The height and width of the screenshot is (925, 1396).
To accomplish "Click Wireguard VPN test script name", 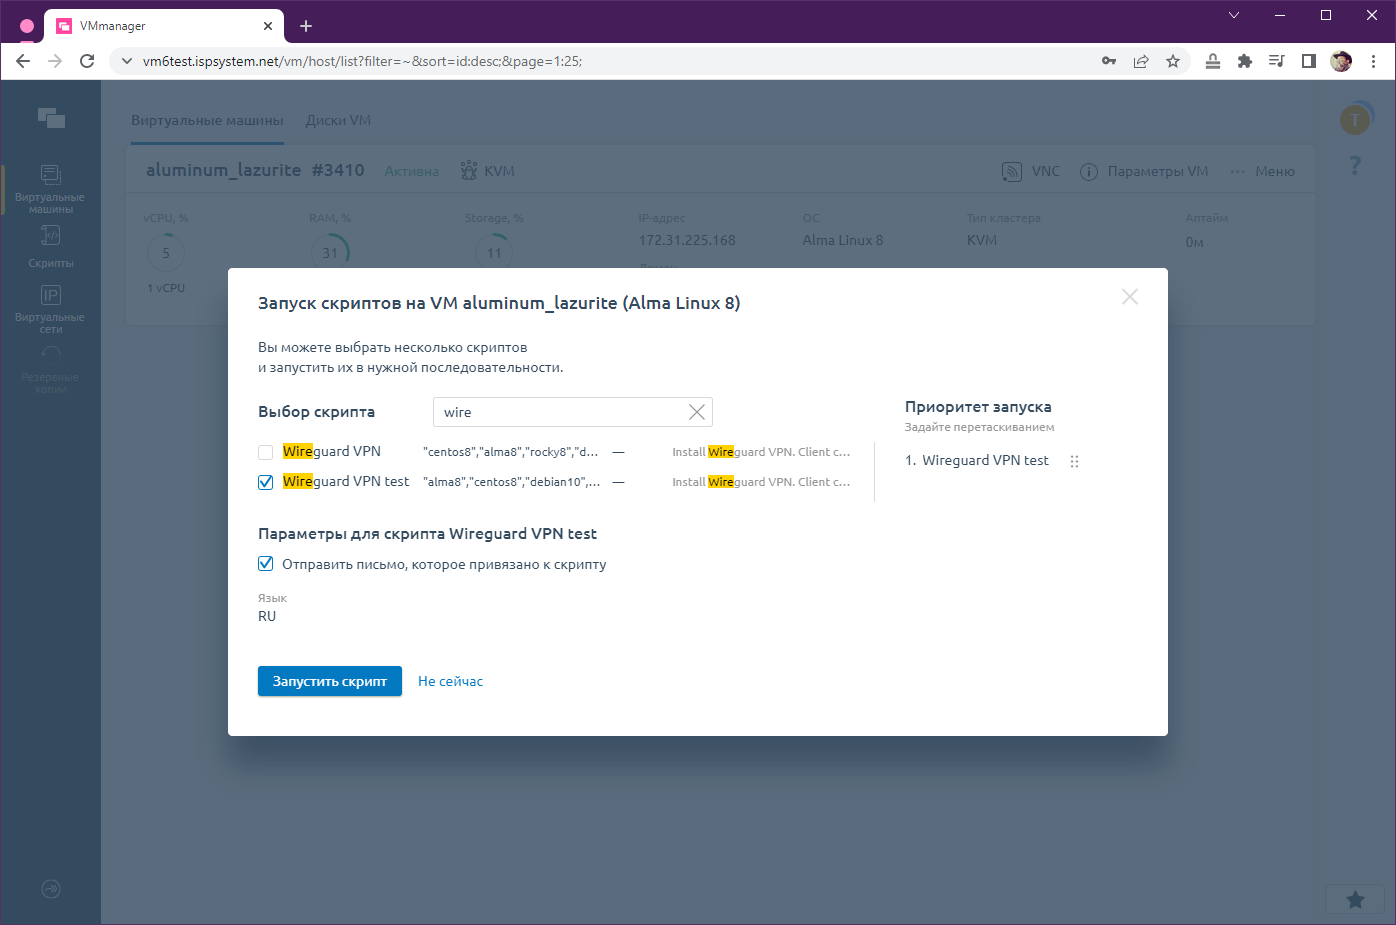I will [x=346, y=481].
